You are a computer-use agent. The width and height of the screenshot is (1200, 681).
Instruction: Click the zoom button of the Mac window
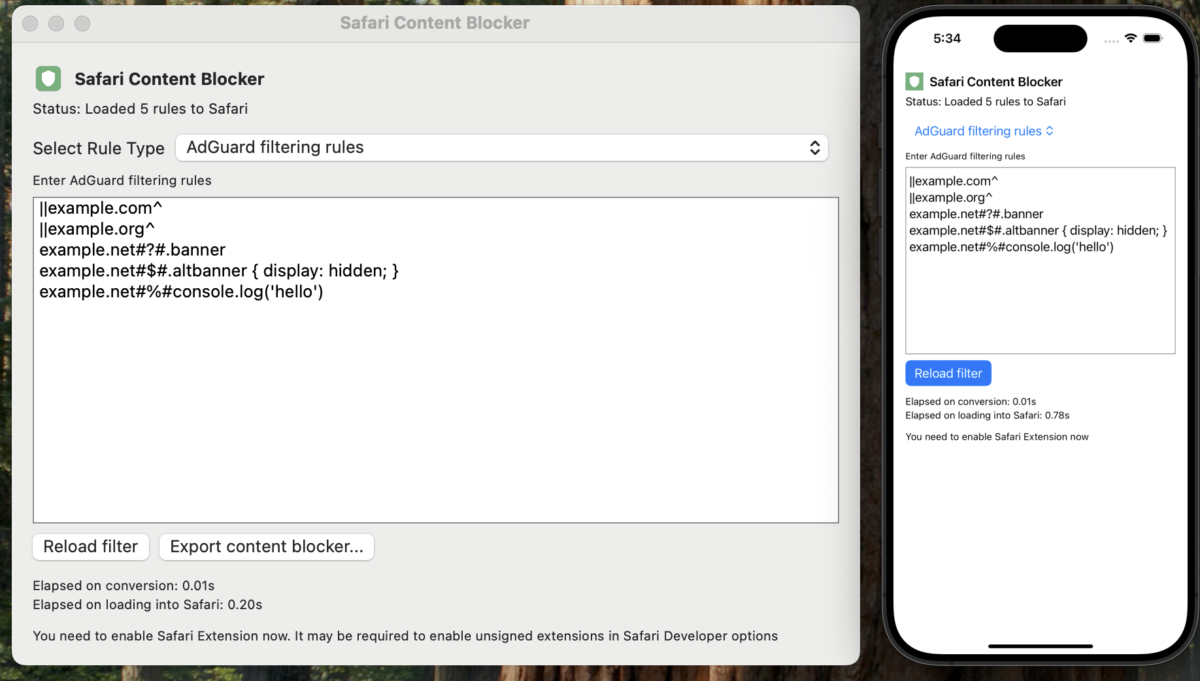point(82,23)
